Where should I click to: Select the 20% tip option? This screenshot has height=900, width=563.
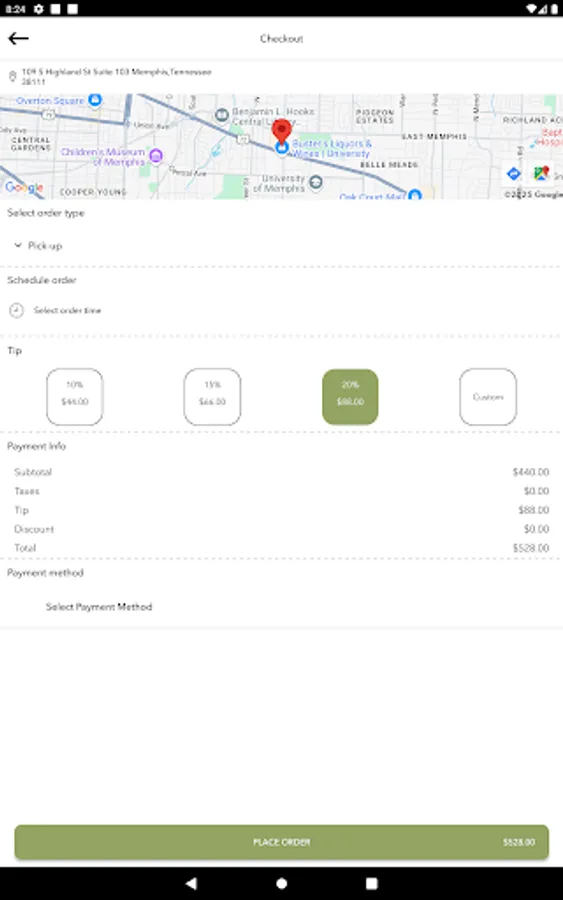(350, 397)
